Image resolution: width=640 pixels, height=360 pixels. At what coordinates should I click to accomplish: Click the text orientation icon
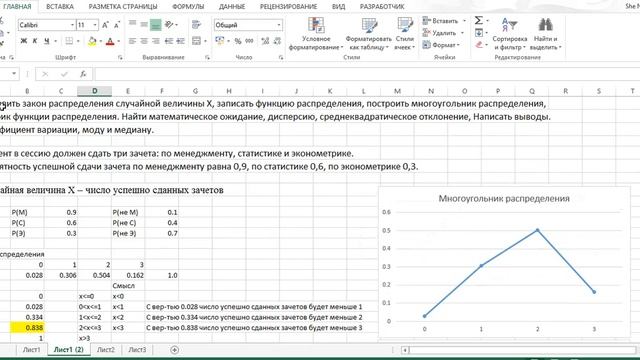pyautogui.click(x=169, y=24)
